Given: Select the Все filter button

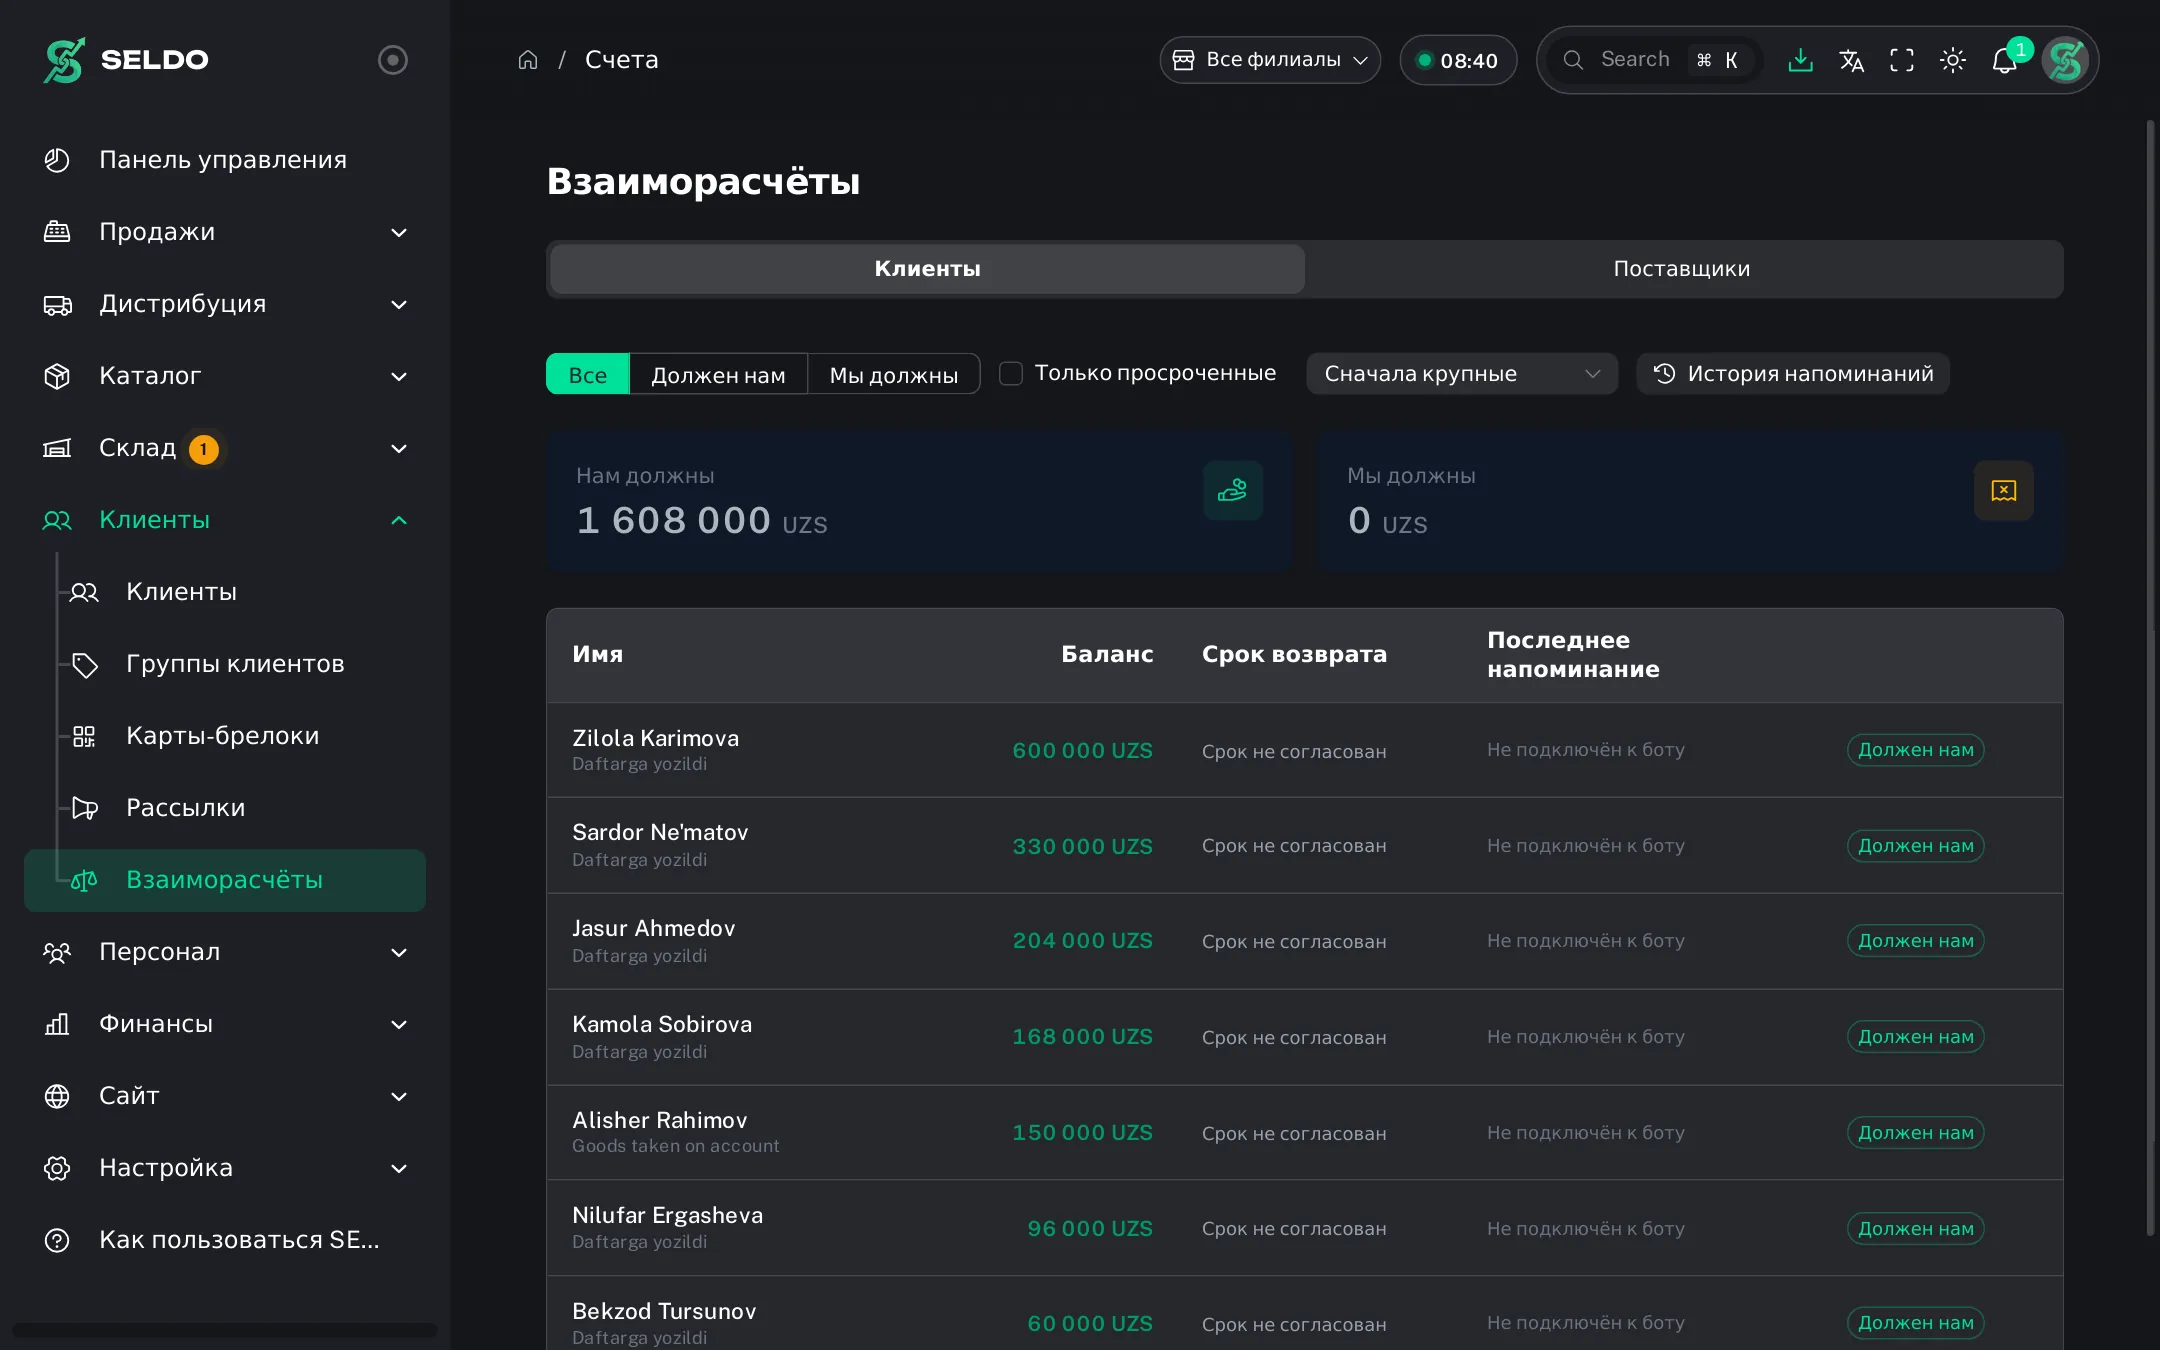Looking at the screenshot, I should 588,374.
